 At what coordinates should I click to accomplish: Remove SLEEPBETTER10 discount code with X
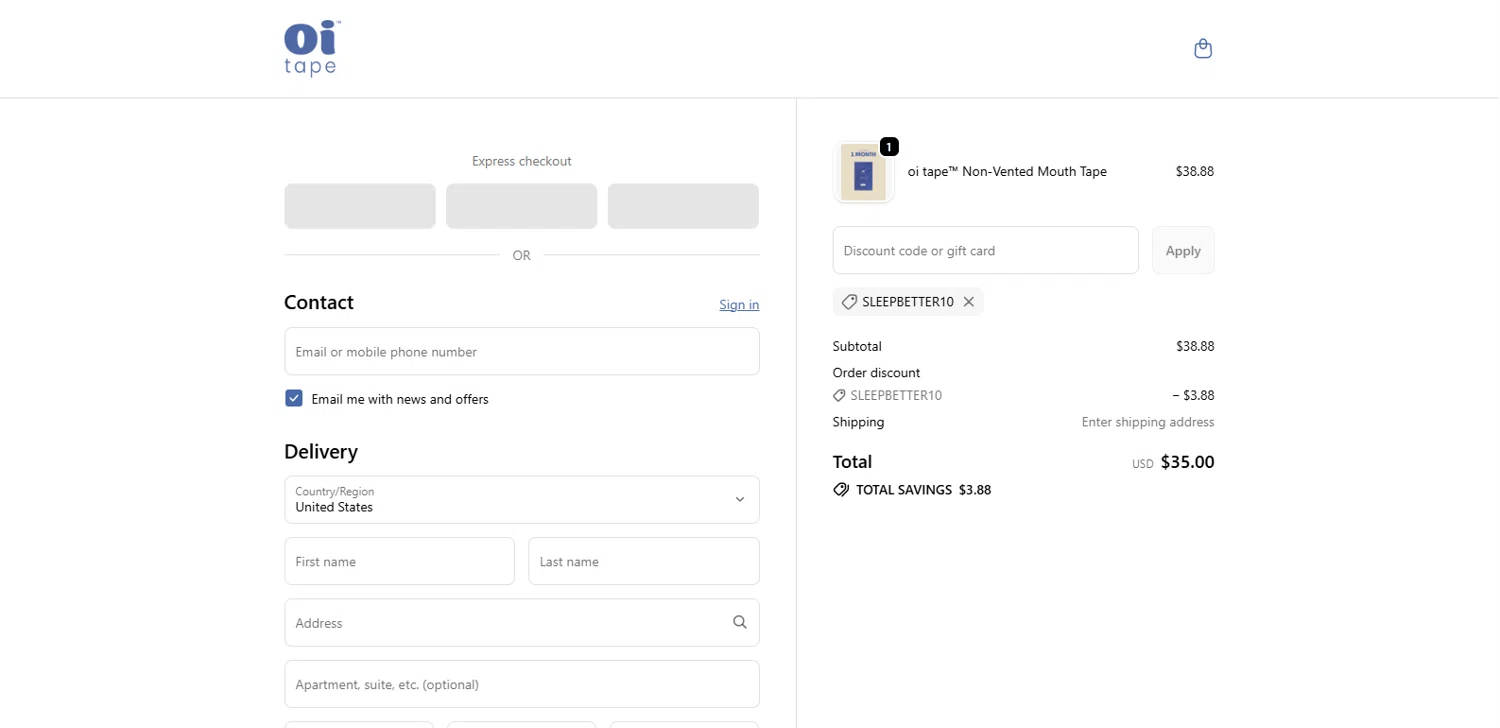(968, 302)
